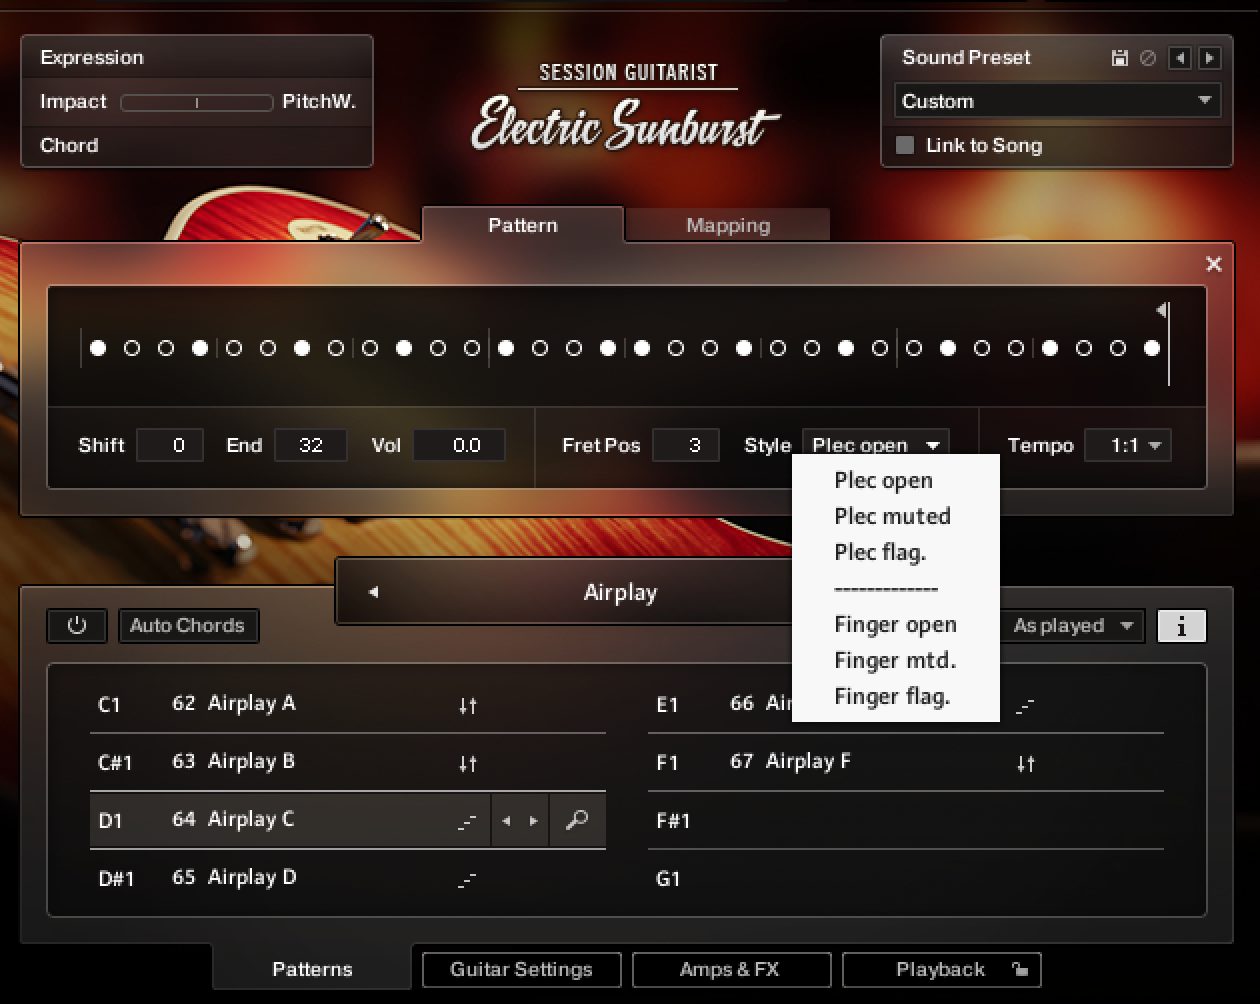Open the As played dropdown

[x=1072, y=626]
